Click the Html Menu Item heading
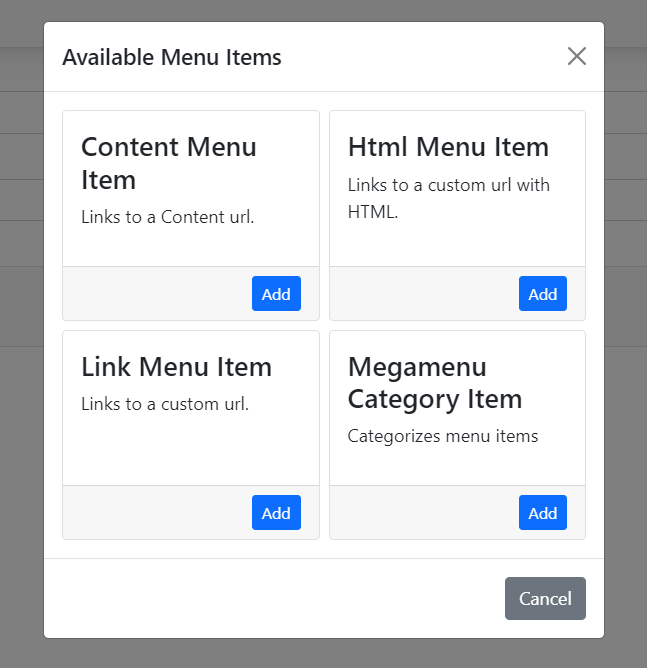This screenshot has width=647, height=668. point(448,147)
